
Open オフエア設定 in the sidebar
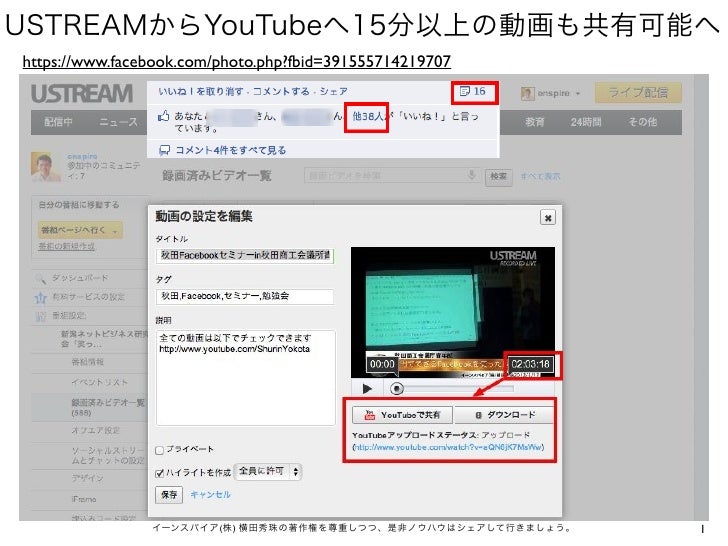click(95, 430)
